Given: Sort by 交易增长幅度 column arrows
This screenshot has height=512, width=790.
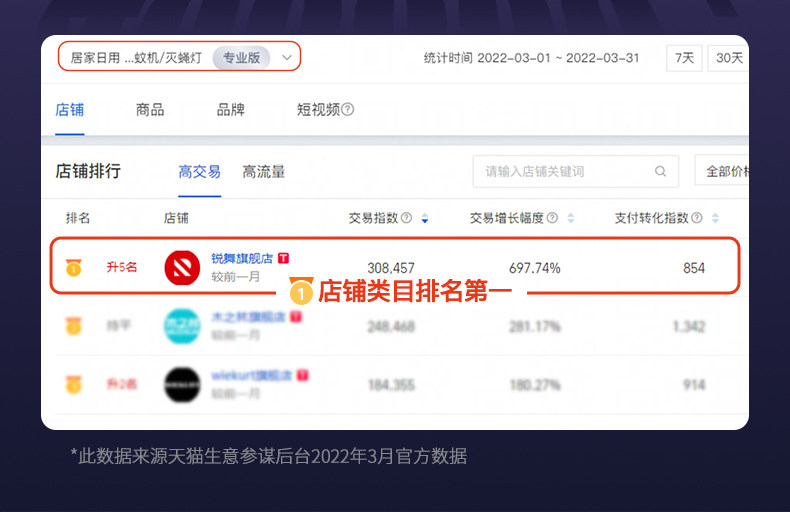Looking at the screenshot, I should [571, 218].
